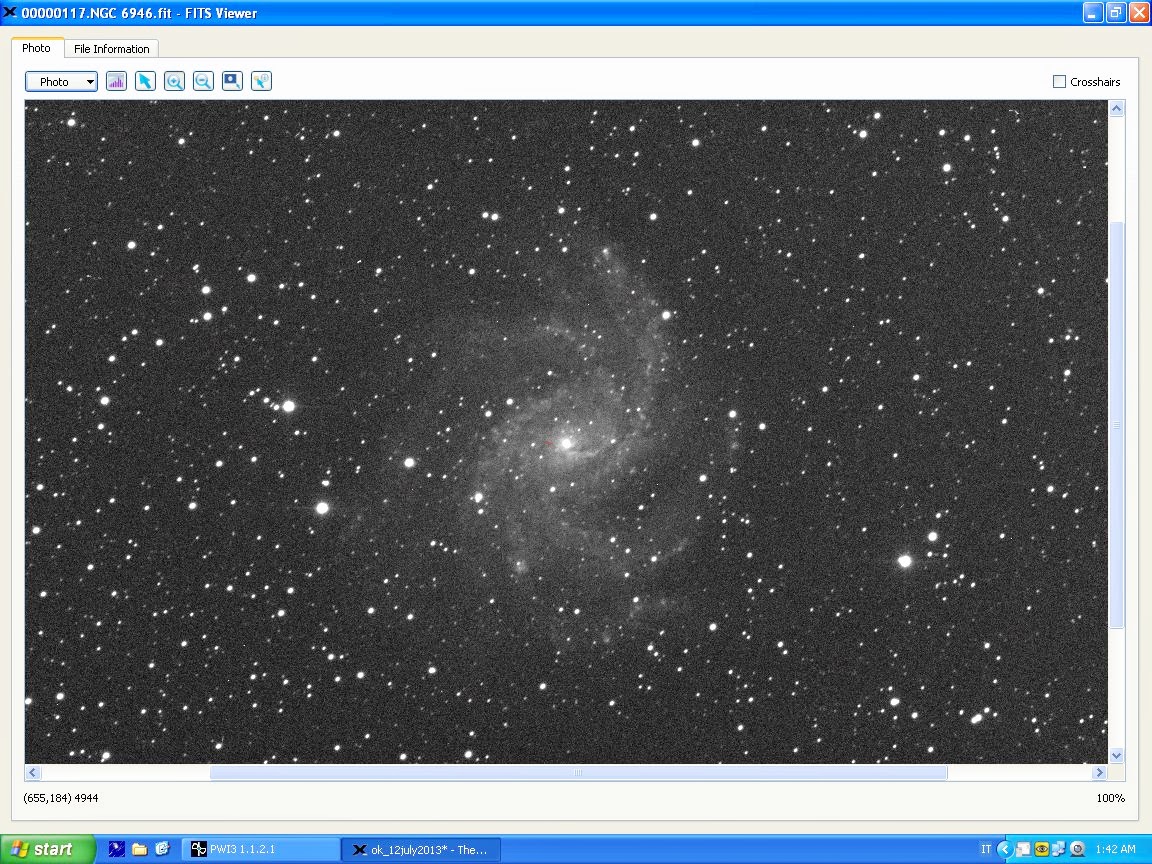Open the Windows Start menu
The image size is (1152, 864).
click(x=47, y=849)
